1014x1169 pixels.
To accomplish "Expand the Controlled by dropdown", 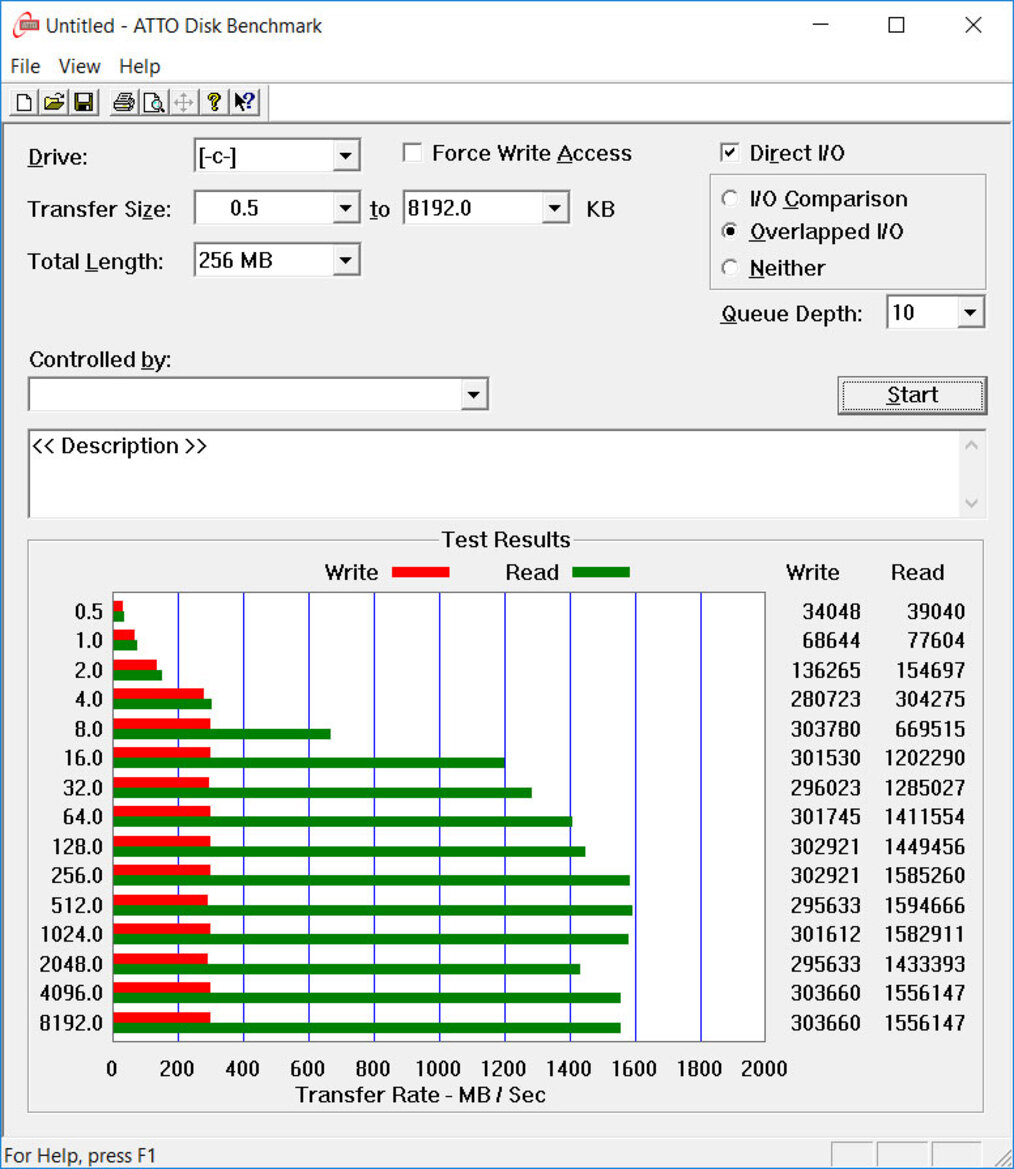I will [x=473, y=394].
